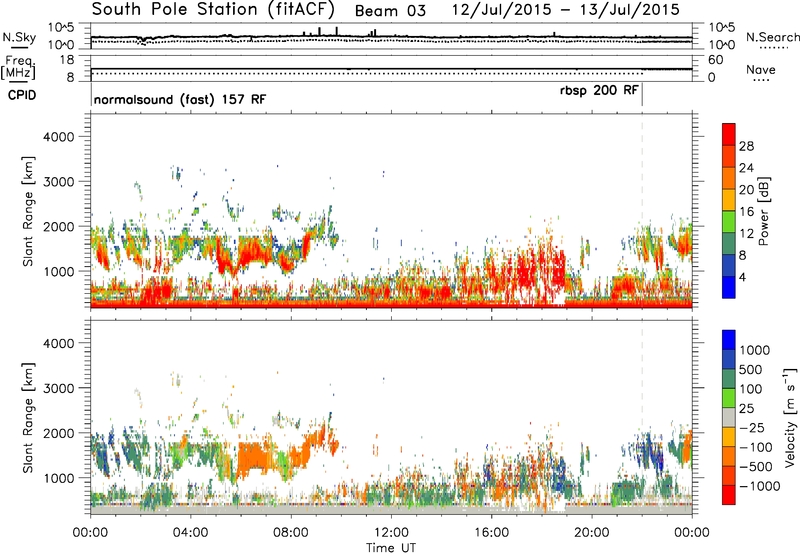Click the '60' Nave axis tick

coord(715,60)
